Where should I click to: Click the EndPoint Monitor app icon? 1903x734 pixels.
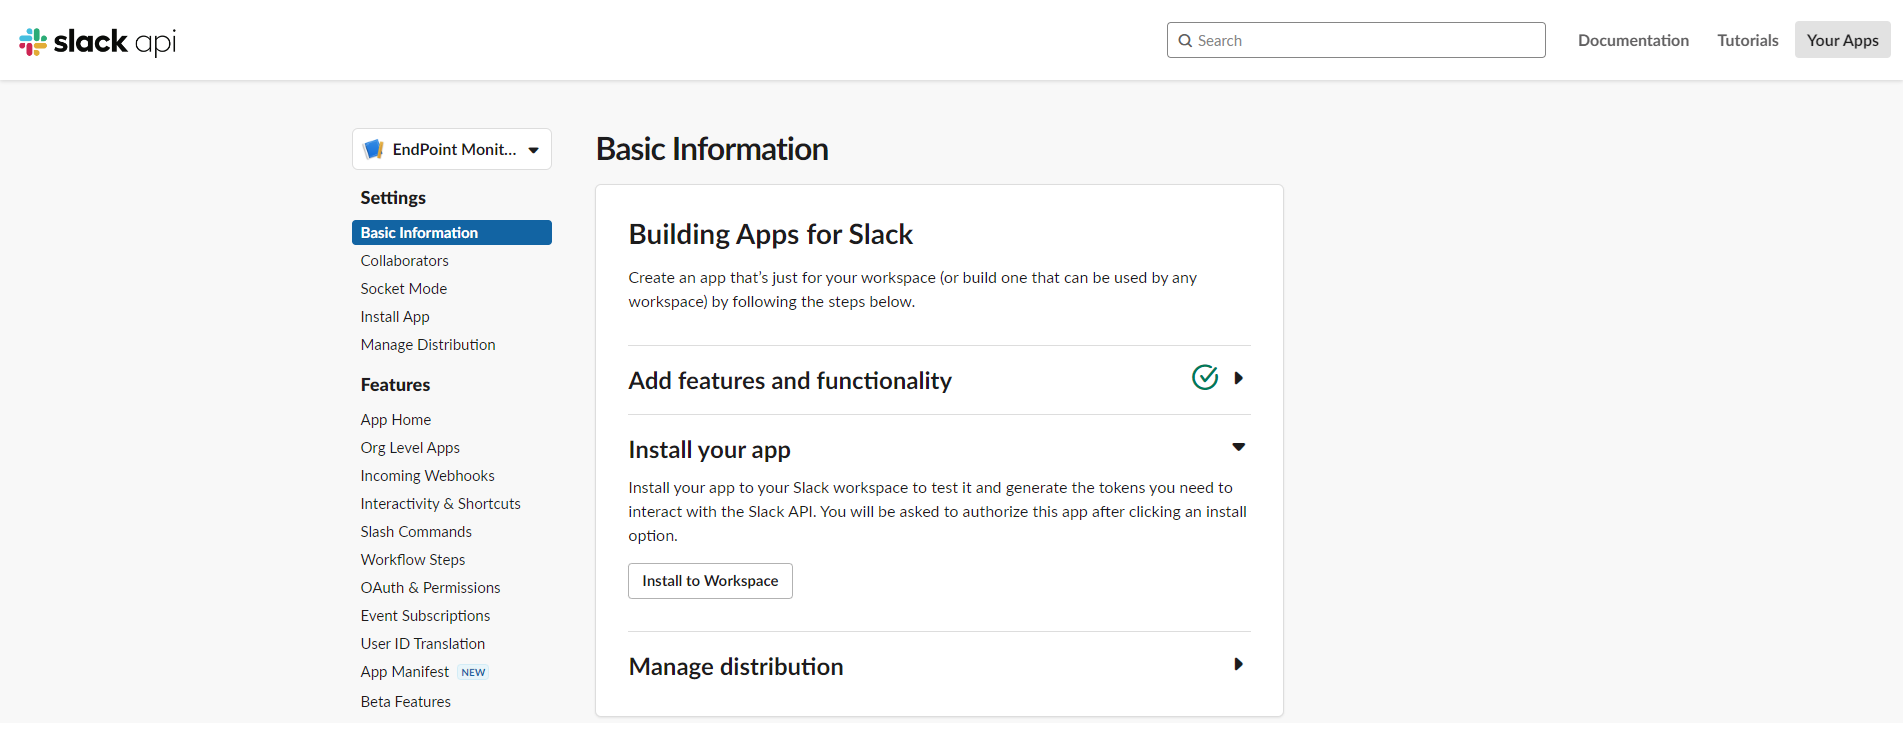(374, 149)
